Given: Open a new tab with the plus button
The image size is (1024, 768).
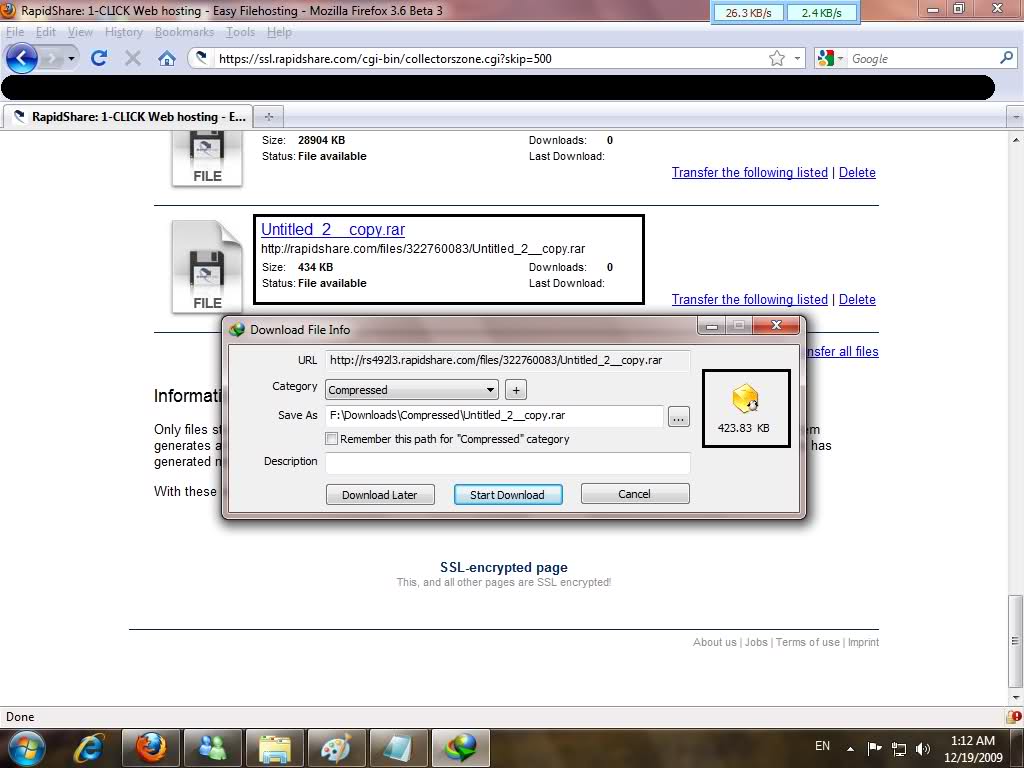Looking at the screenshot, I should (x=268, y=117).
